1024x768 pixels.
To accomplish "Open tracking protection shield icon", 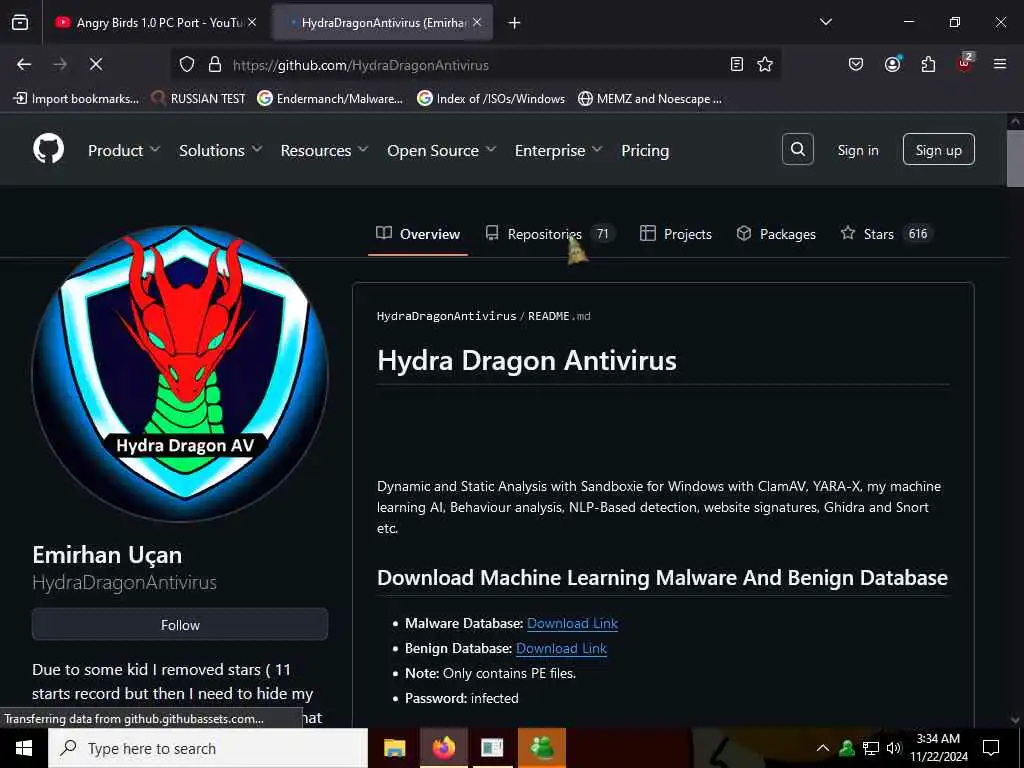I will pos(187,64).
